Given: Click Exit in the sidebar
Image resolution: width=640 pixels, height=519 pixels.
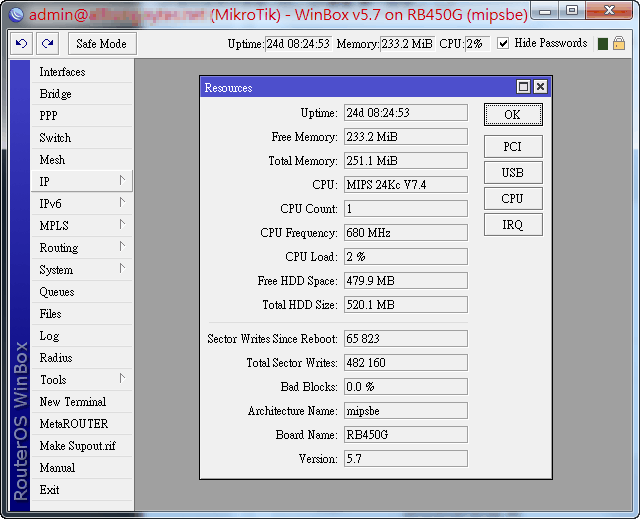Looking at the screenshot, I should (x=82, y=490).
